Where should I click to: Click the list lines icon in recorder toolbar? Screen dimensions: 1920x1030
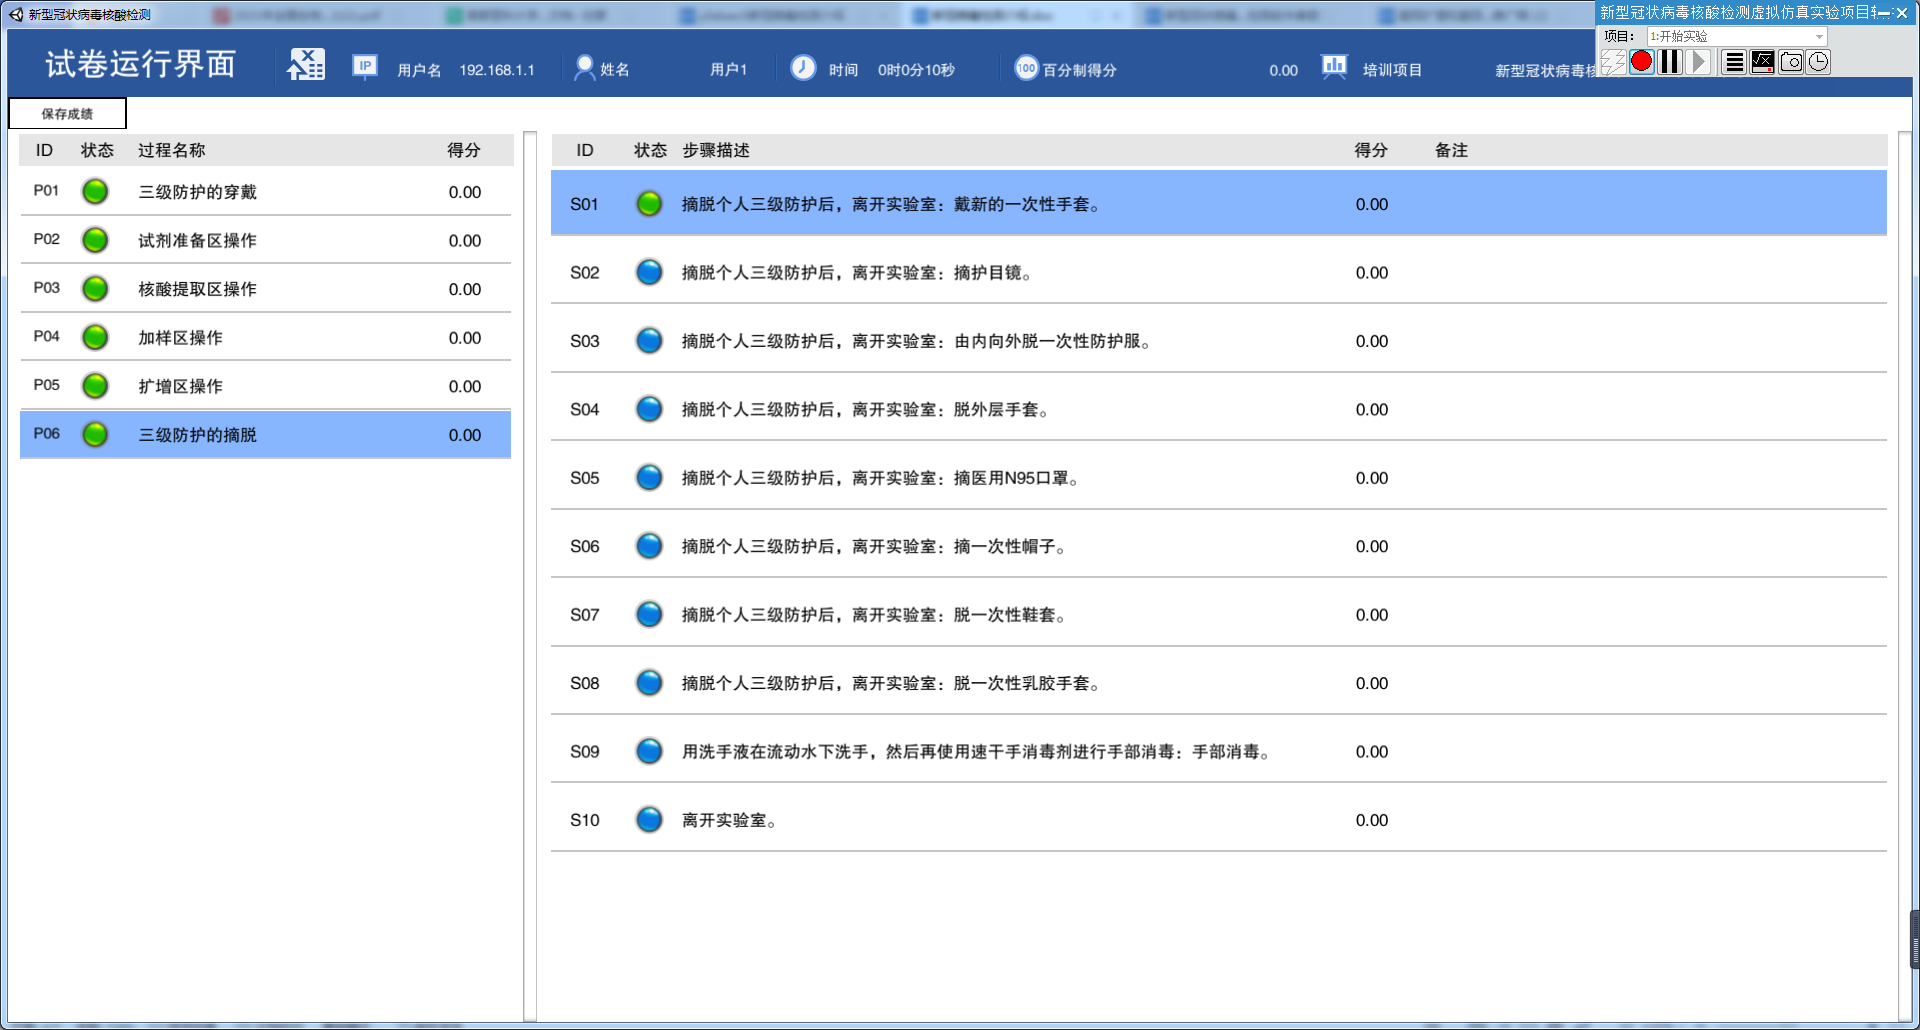(x=1735, y=62)
